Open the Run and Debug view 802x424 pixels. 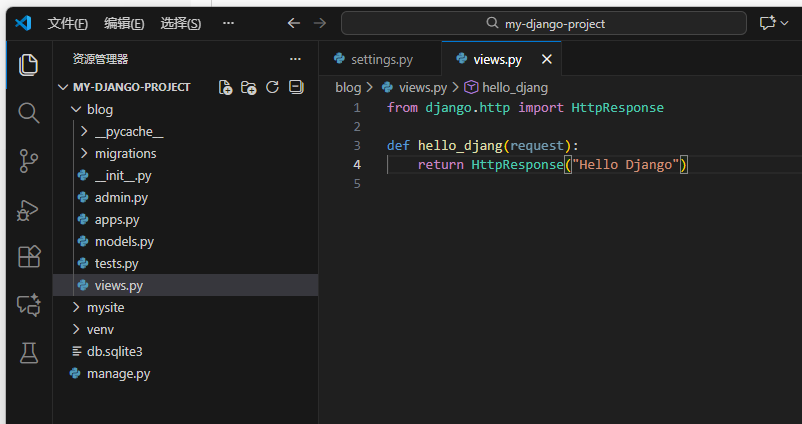click(28, 210)
